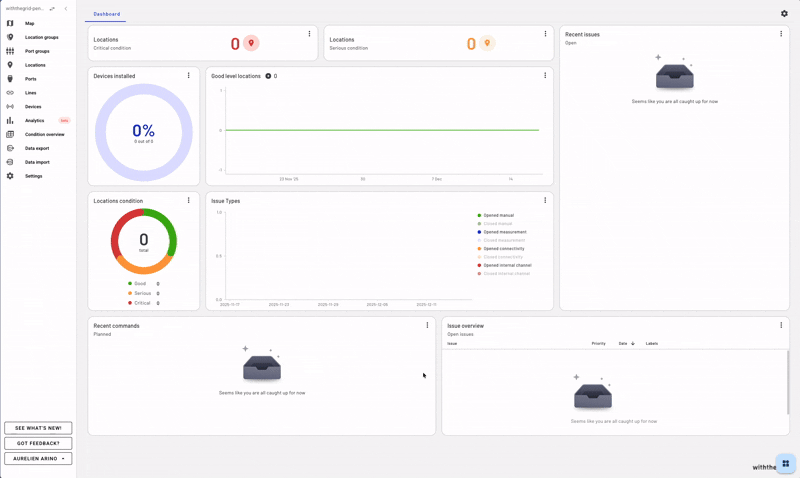Image resolution: width=800 pixels, height=478 pixels.
Task: Click the red critical location pin icon
Action: tap(251, 43)
